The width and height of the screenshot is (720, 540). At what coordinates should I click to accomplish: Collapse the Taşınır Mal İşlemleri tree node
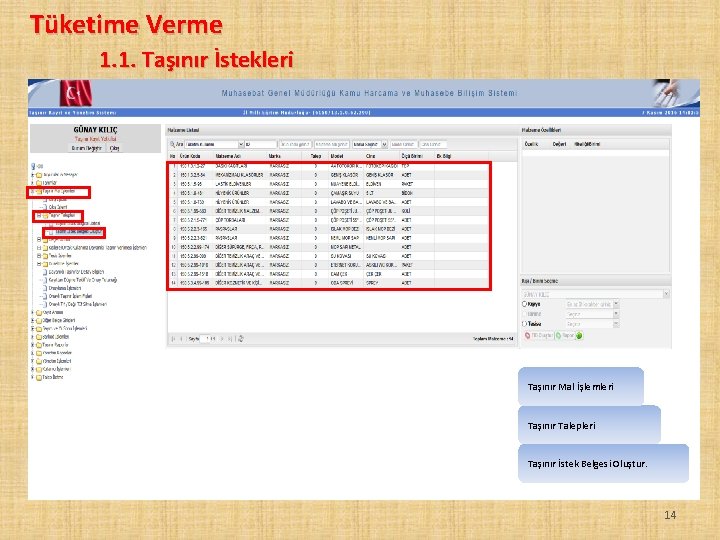point(33,191)
